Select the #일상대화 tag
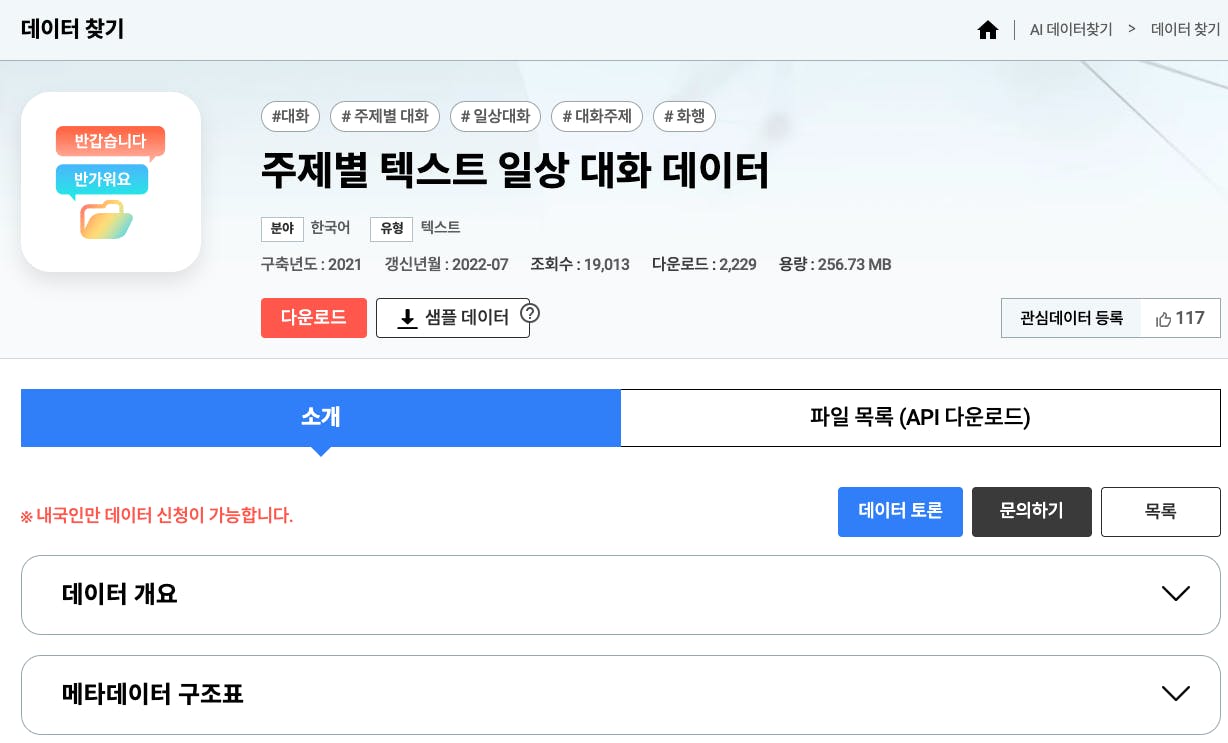The image size is (1228, 743). coord(495,116)
